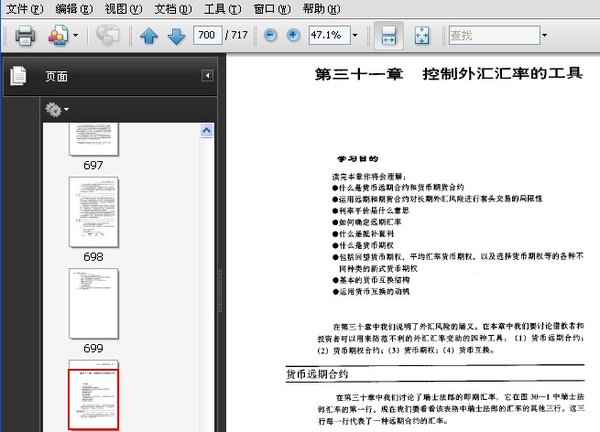Collapse the 页面 panel using its arrow button
The image size is (600, 432).
(207, 76)
